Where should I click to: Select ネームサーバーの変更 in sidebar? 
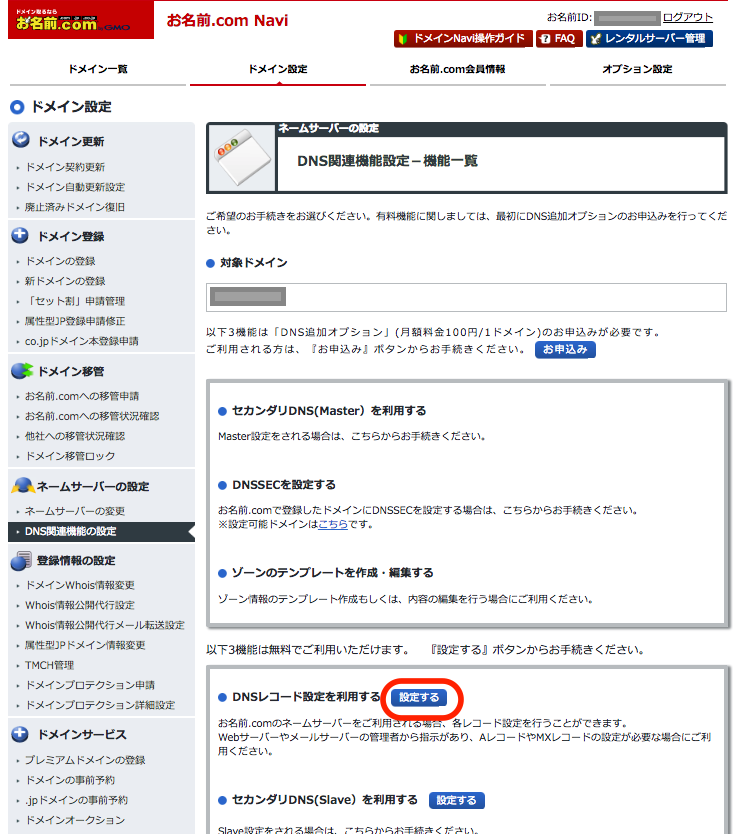tap(74, 511)
